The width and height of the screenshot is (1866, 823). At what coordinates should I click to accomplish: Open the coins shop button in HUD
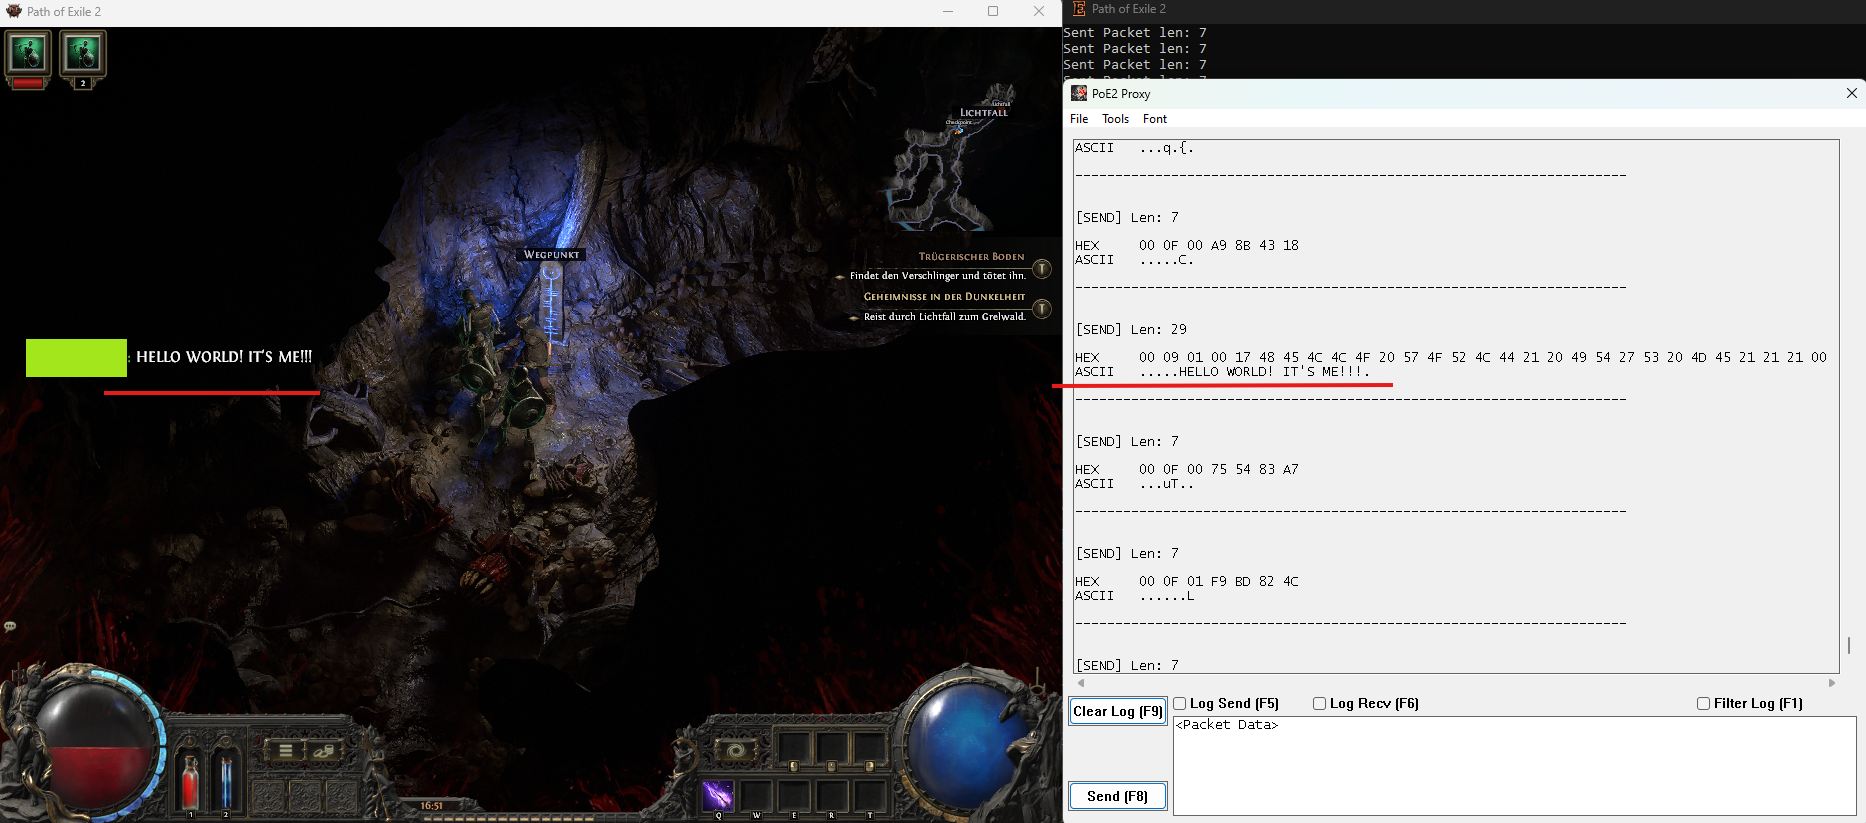(324, 750)
